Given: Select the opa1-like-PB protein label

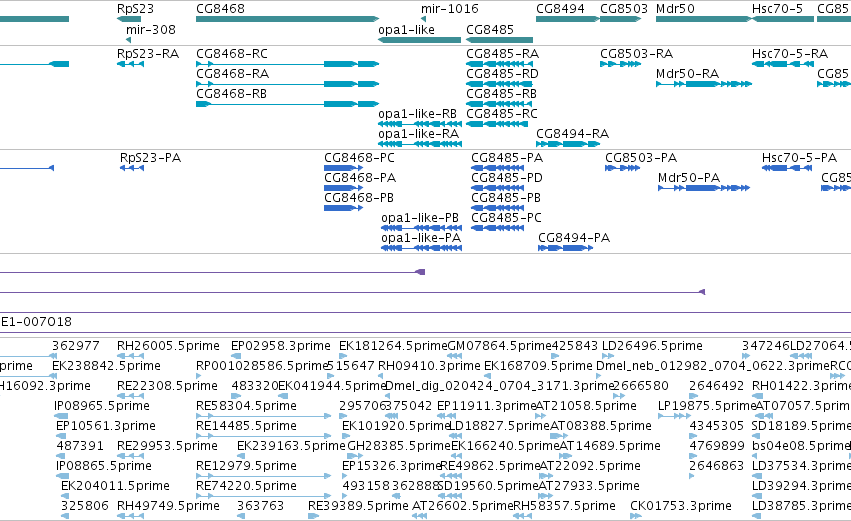Looking at the screenshot, I should [420, 218].
